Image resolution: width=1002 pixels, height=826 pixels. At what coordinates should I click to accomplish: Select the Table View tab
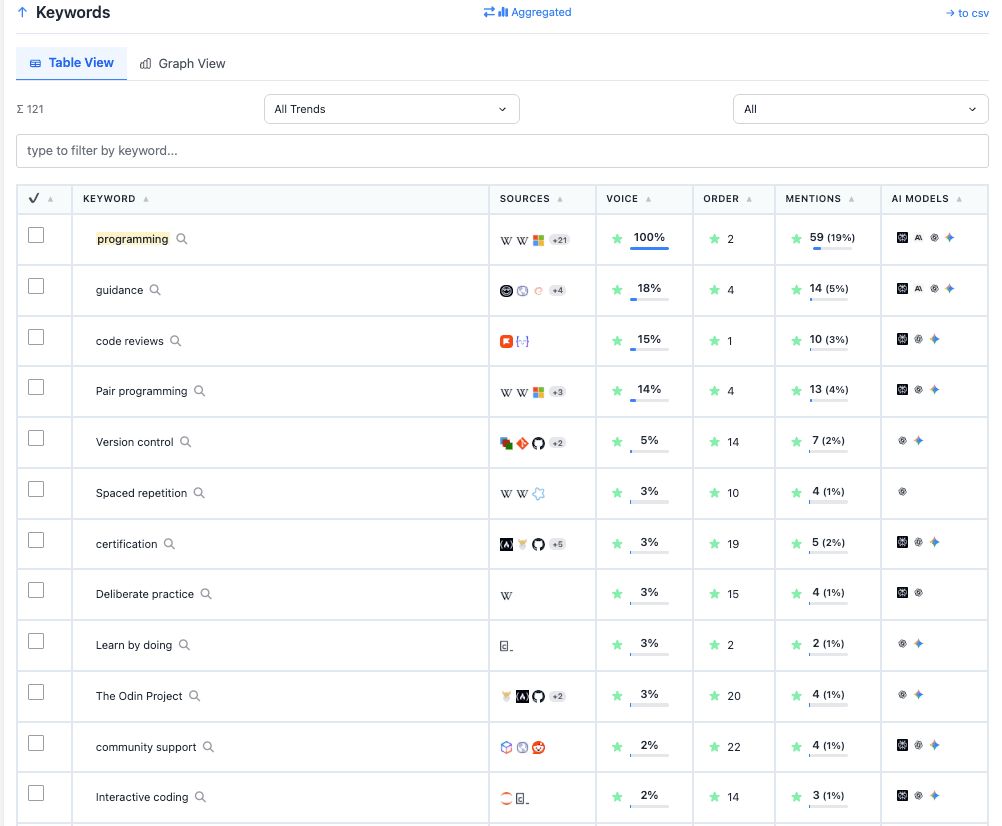coord(71,62)
